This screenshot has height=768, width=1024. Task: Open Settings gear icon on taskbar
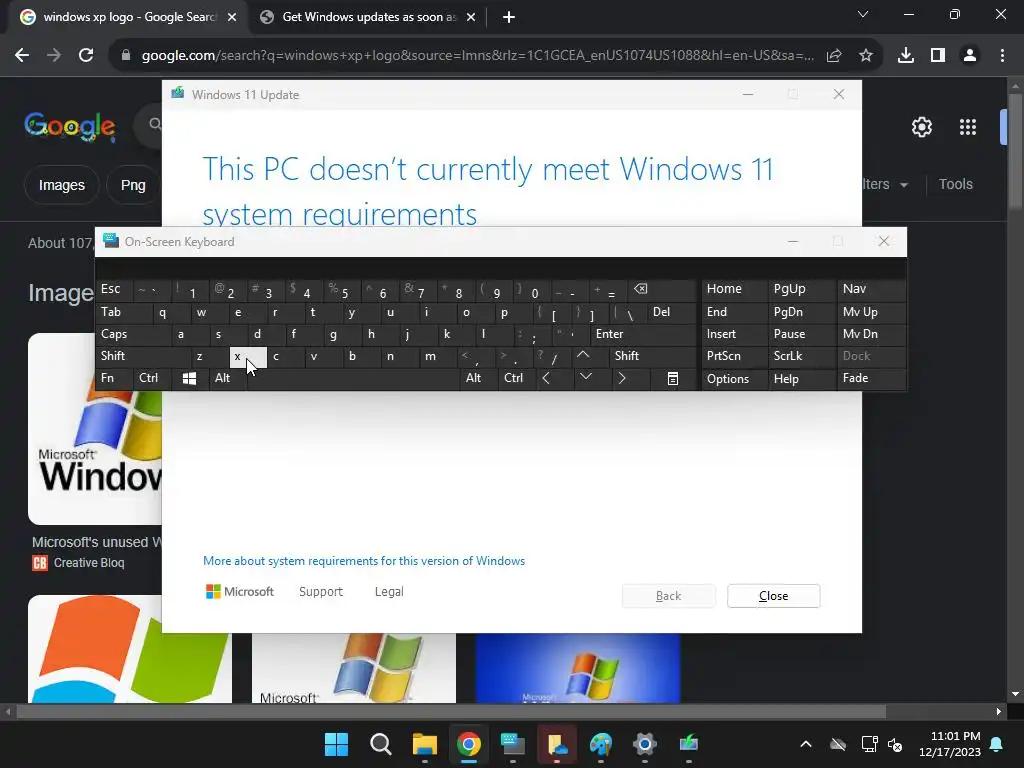pos(645,744)
